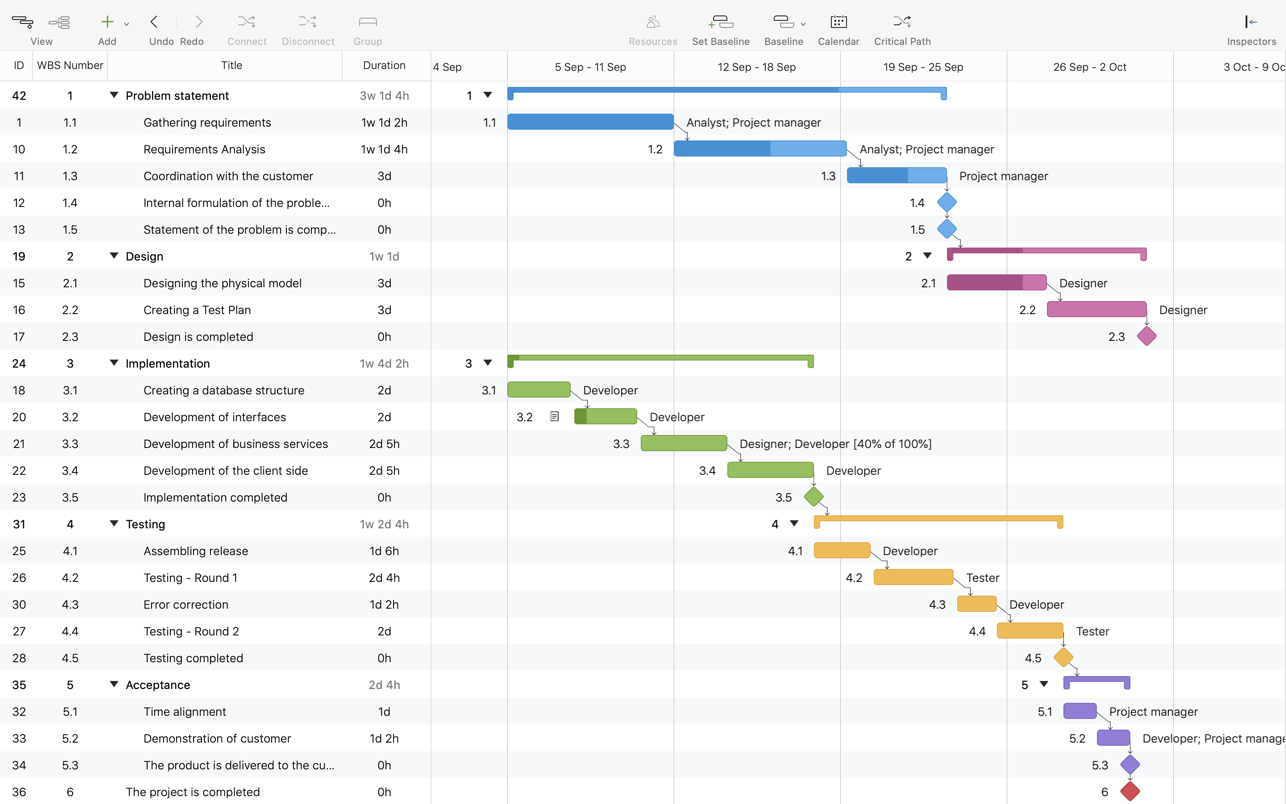
Task: Click the Add task icon
Action: pyautogui.click(x=106, y=22)
